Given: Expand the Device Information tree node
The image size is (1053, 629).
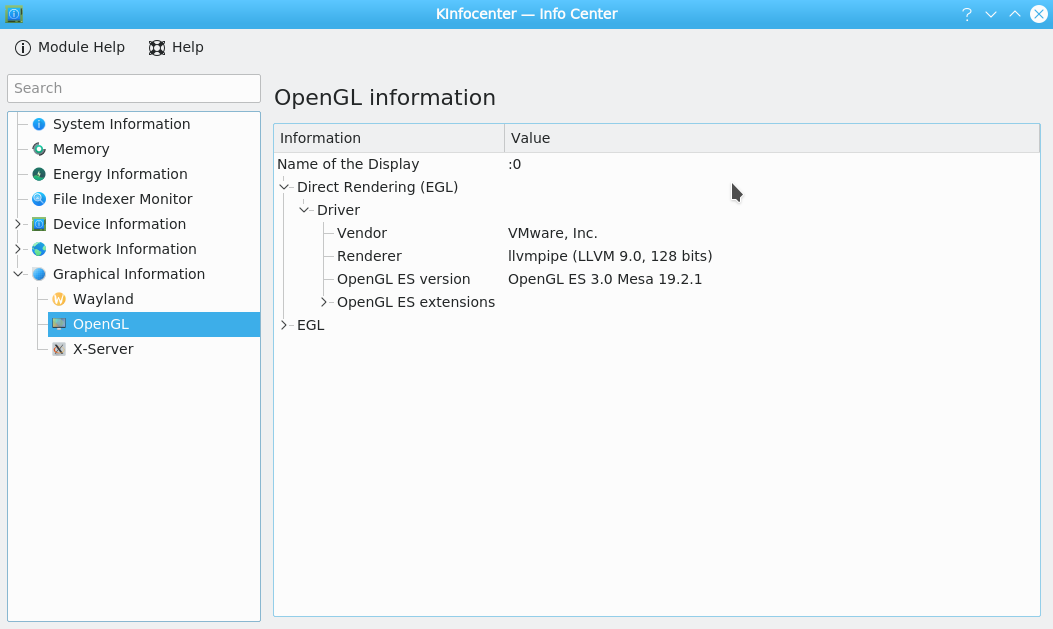Looking at the screenshot, I should click(x=18, y=224).
